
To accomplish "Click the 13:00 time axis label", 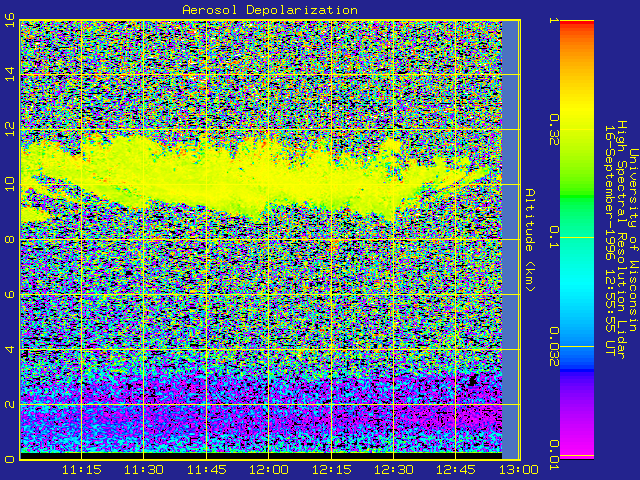I will point(518,470).
